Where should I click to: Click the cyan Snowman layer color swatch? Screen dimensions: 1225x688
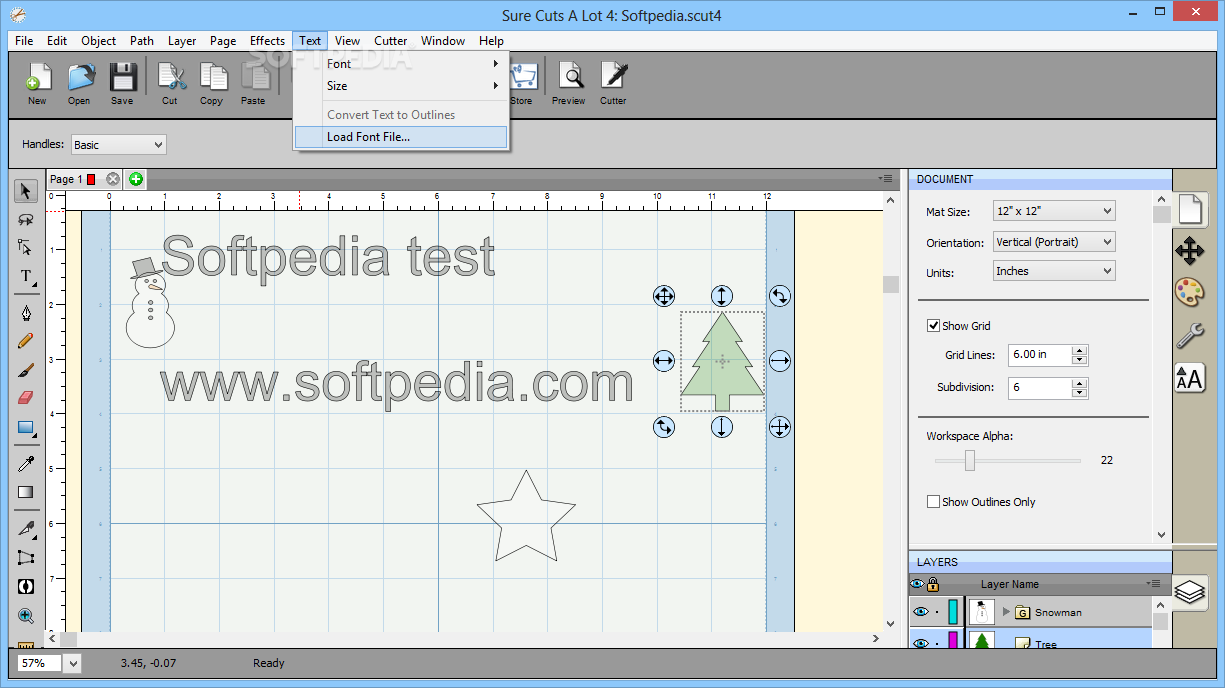click(953, 612)
